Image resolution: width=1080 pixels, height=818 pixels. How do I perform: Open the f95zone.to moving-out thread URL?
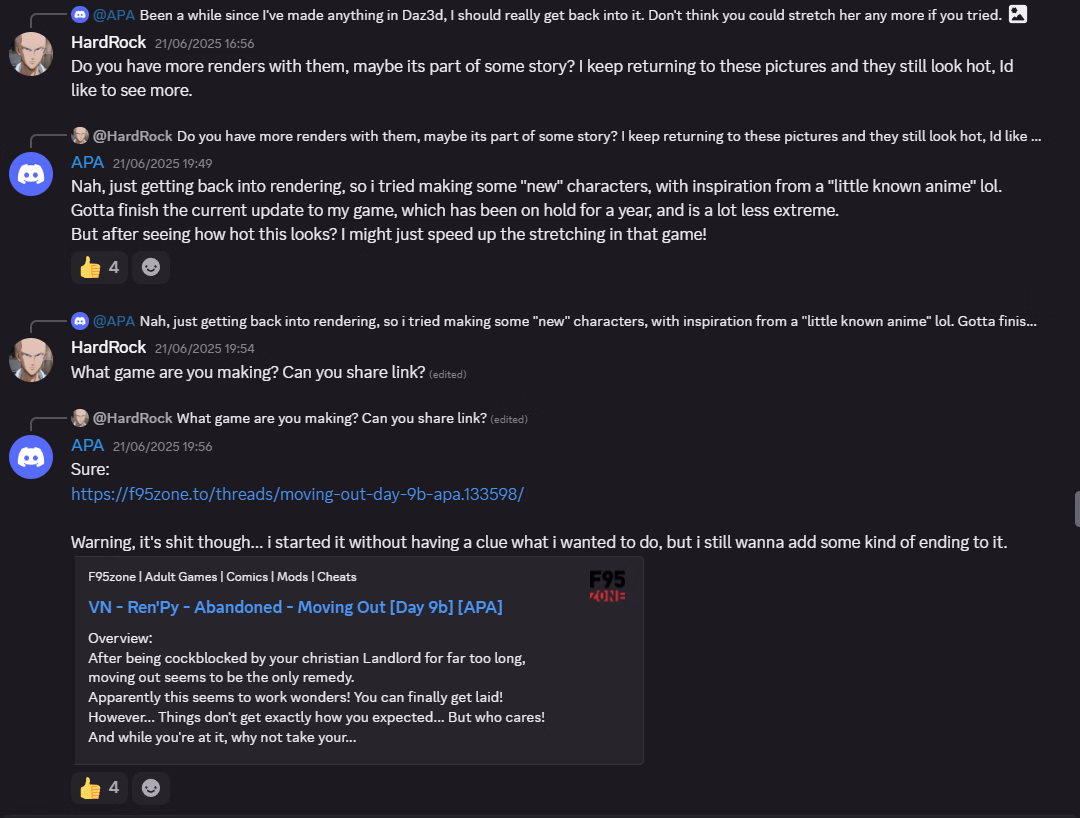pyautogui.click(x=297, y=494)
